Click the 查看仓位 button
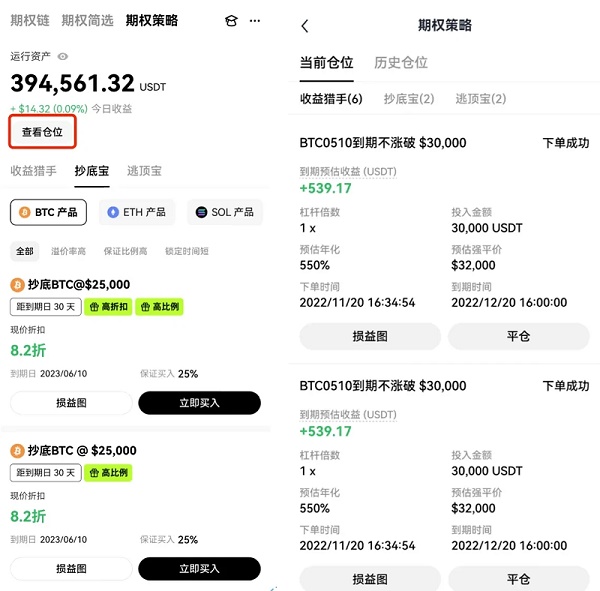 point(42,132)
